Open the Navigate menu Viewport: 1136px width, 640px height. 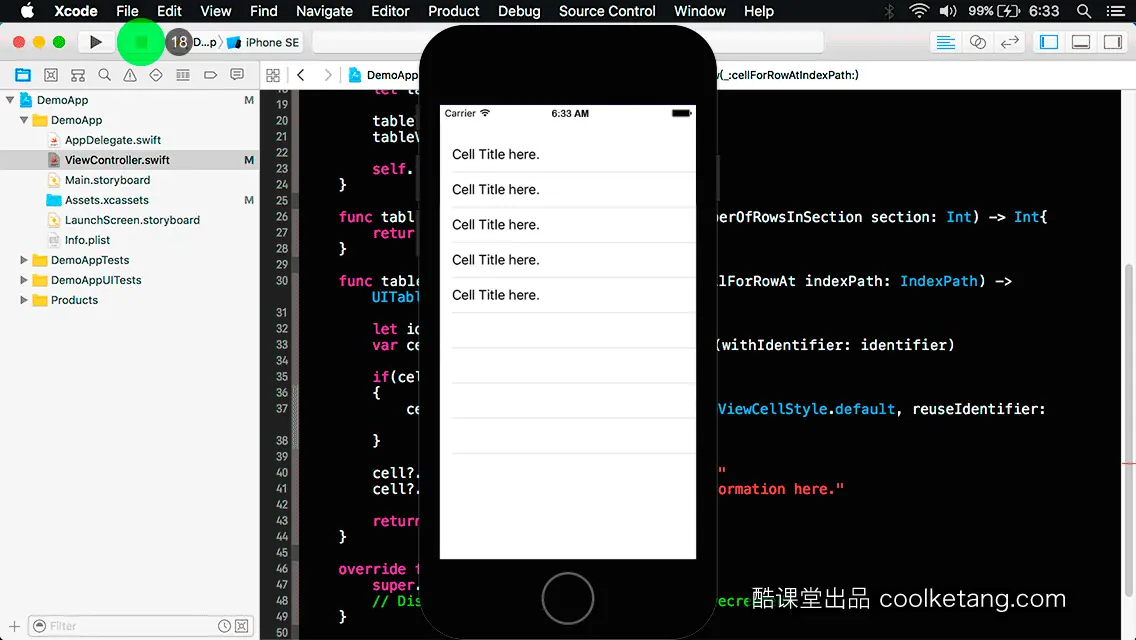click(324, 11)
